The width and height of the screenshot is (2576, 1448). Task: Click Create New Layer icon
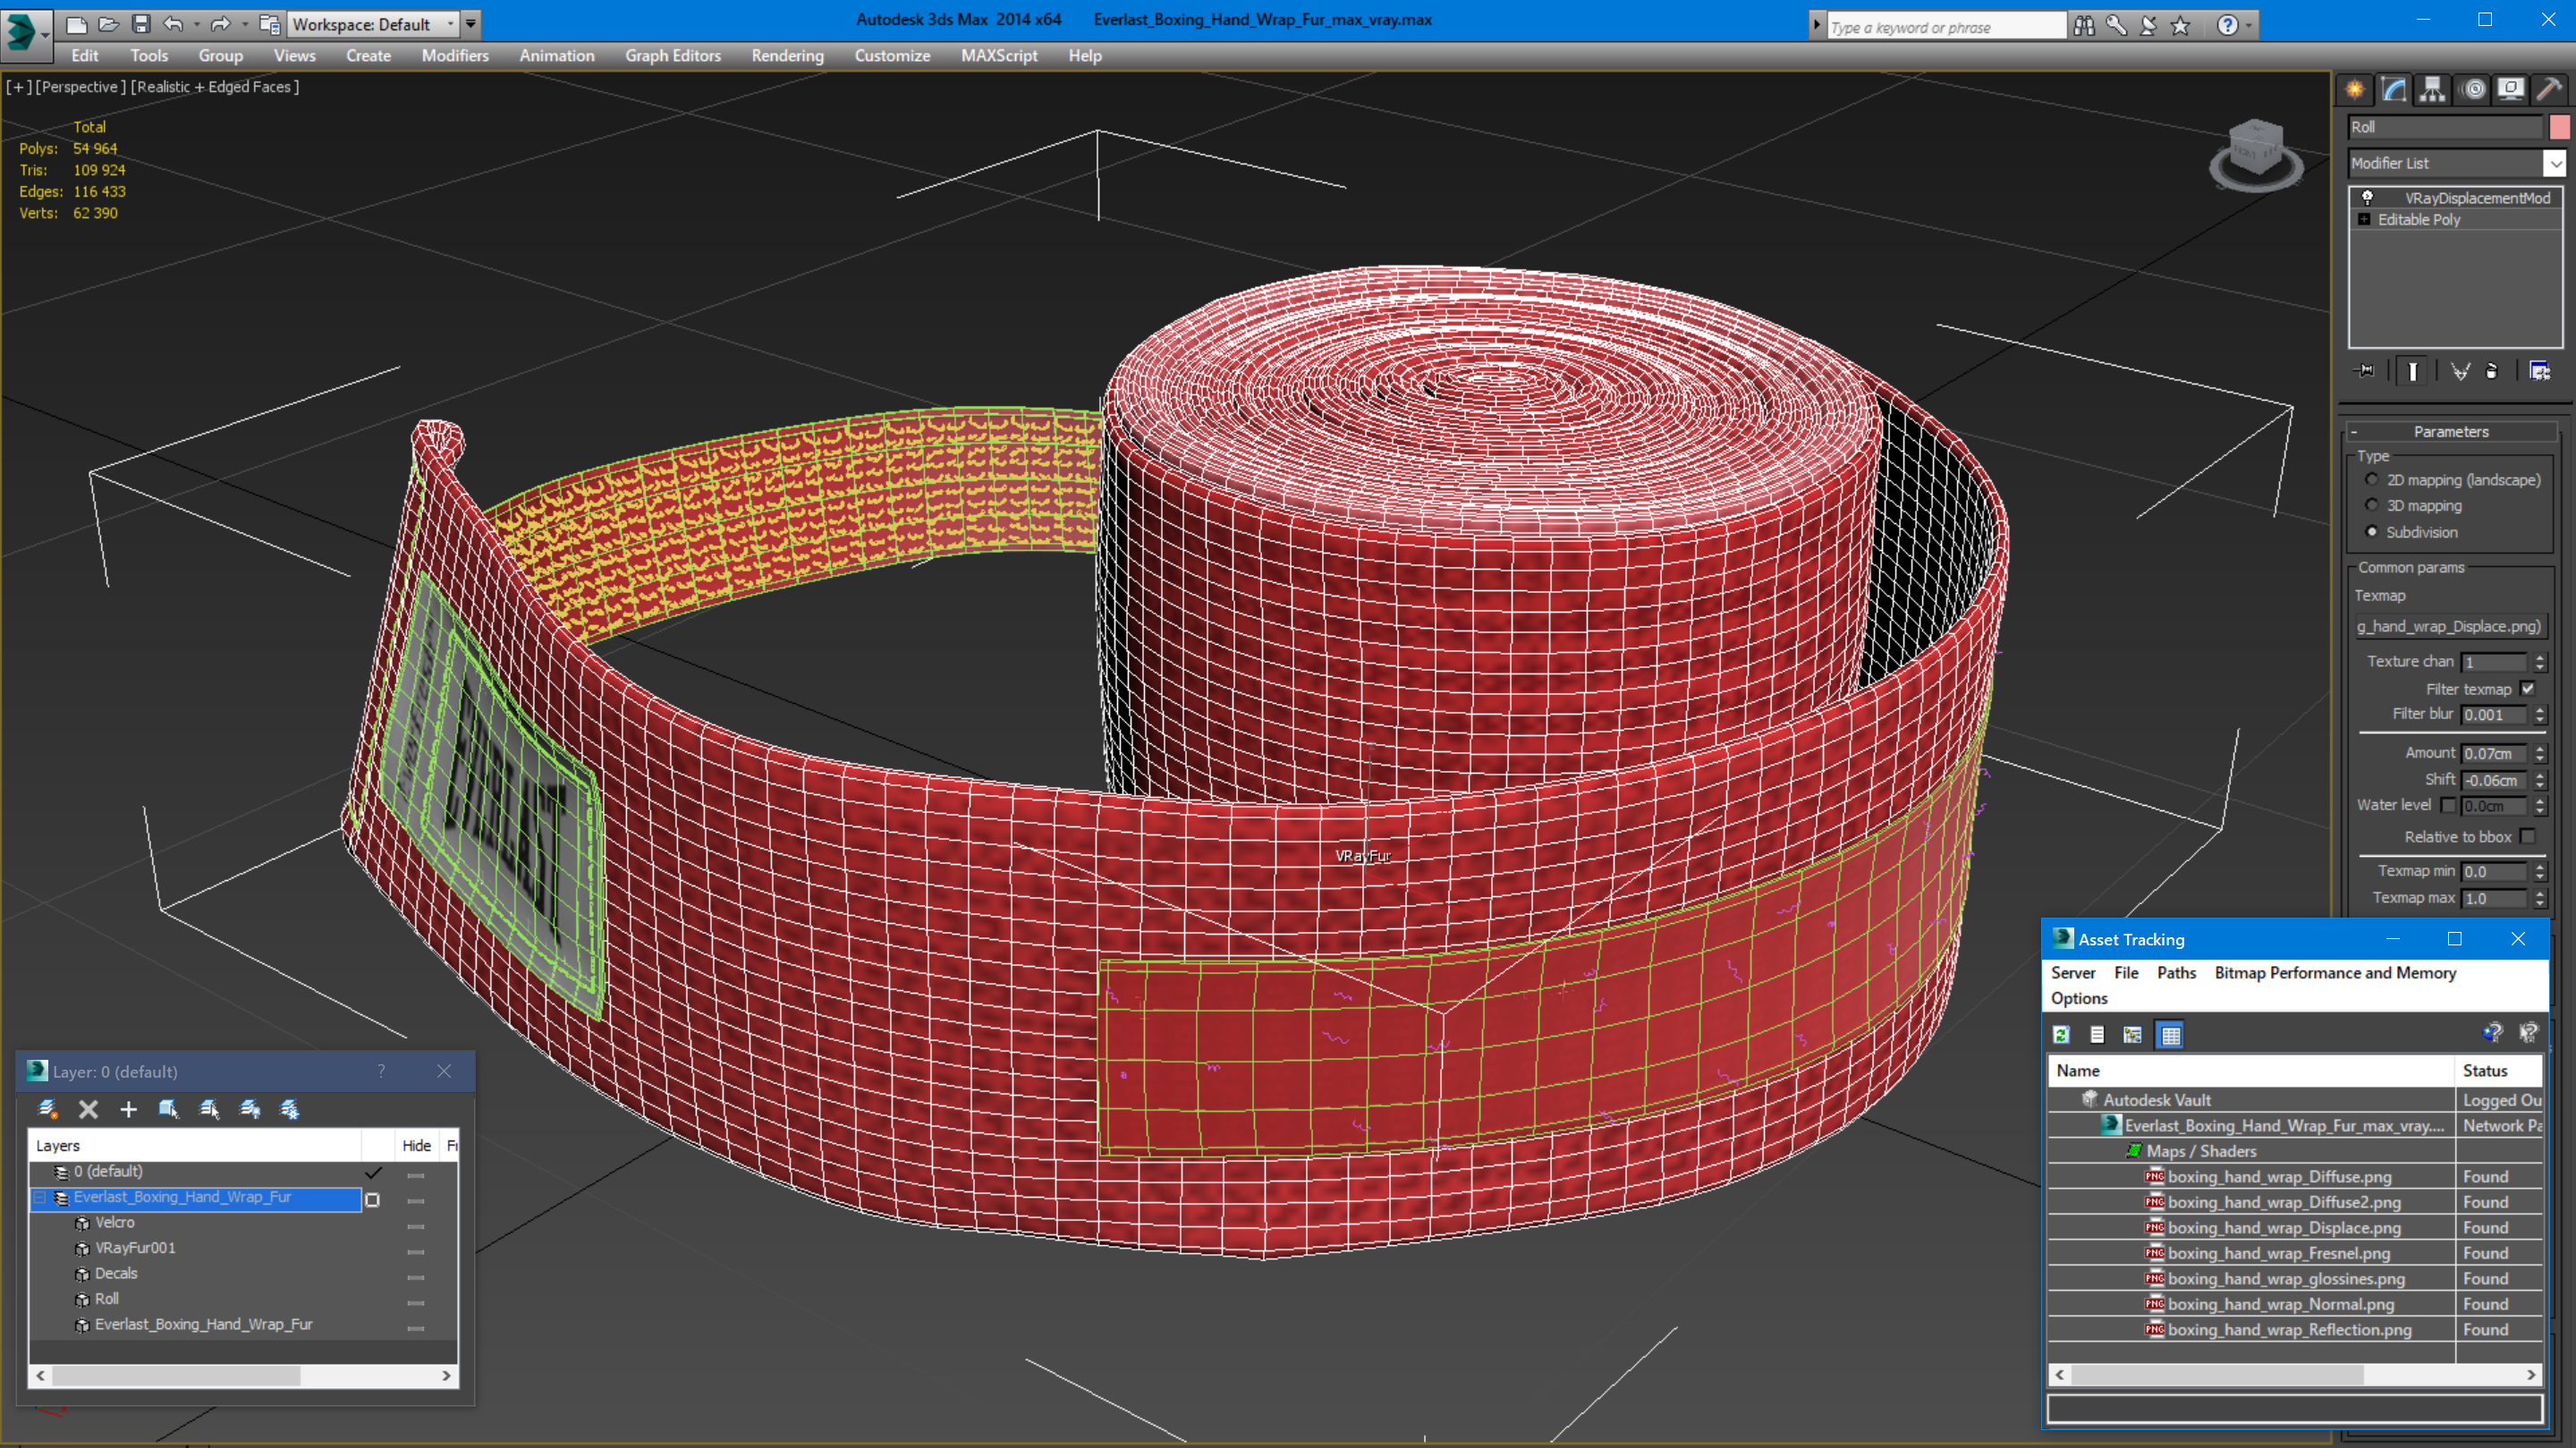tap(47, 1108)
